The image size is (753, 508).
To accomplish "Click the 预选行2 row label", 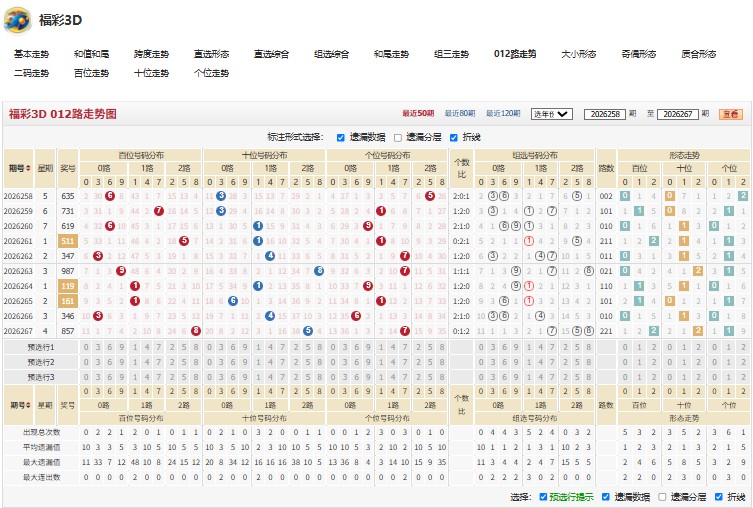I will click(41, 362).
